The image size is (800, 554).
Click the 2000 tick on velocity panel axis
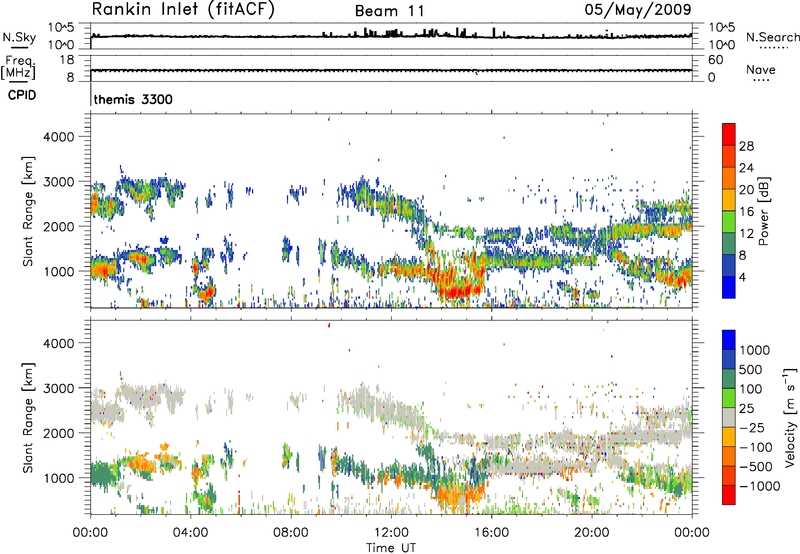(x=58, y=433)
